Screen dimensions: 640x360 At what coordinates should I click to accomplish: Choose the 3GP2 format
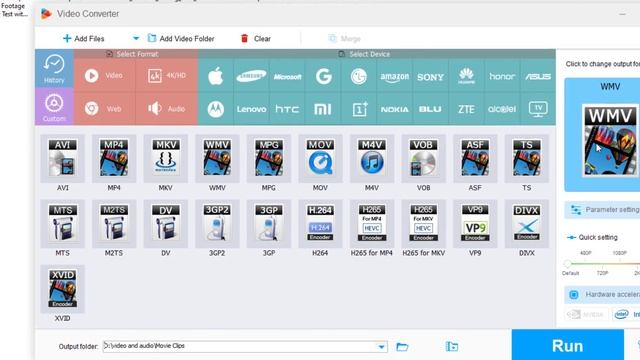click(217, 224)
